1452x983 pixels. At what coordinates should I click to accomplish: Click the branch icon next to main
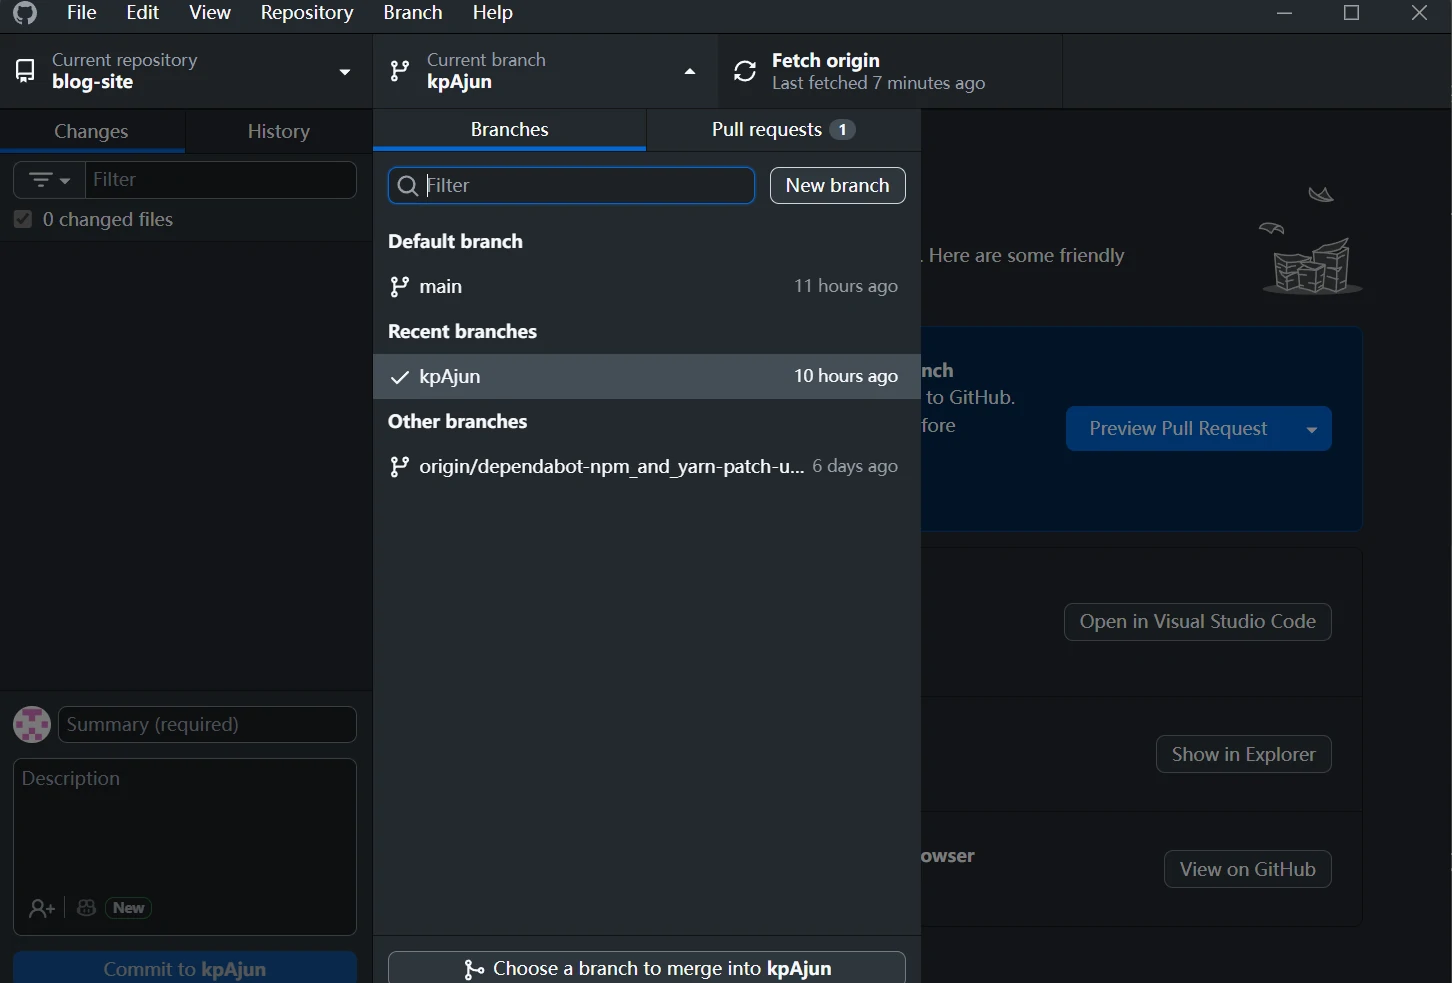399,287
